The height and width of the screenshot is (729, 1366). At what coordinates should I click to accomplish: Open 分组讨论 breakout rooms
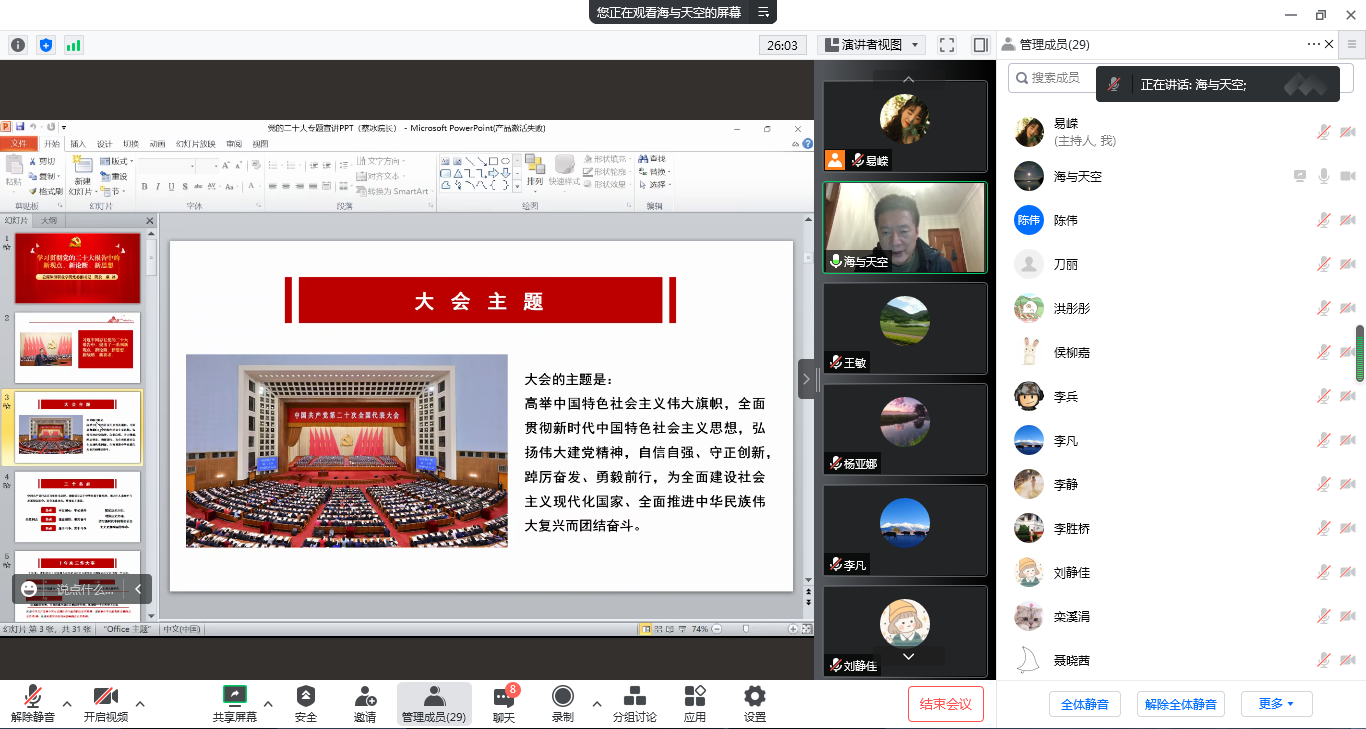[x=635, y=704]
